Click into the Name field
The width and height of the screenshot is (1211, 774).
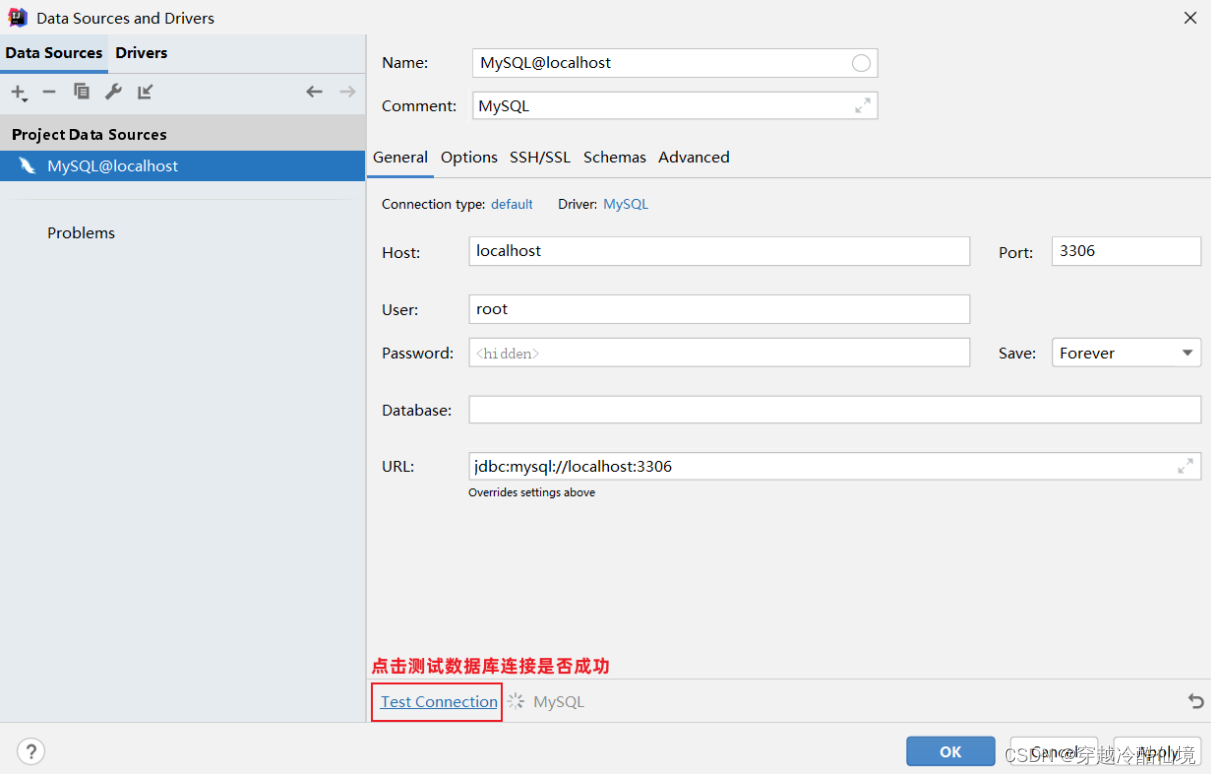675,63
